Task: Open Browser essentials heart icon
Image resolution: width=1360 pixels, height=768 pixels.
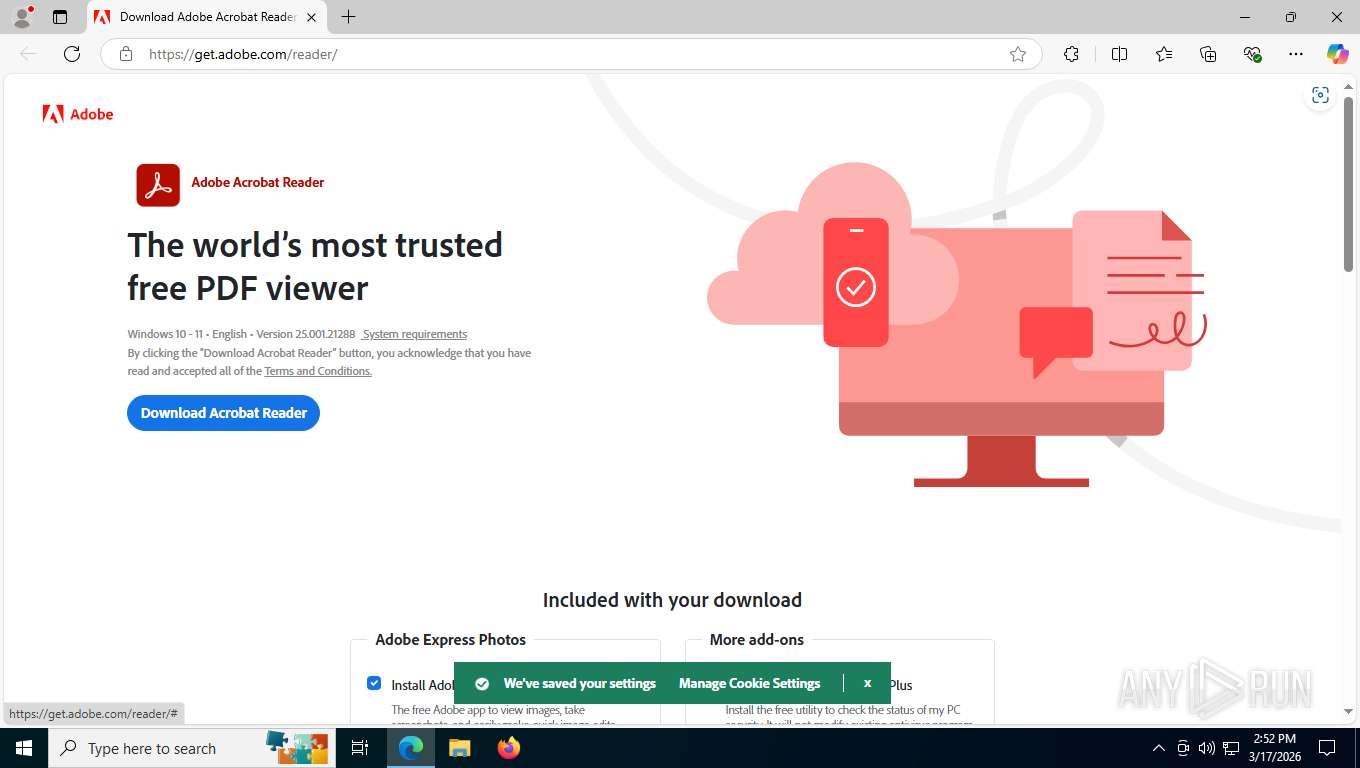Action: coord(1252,54)
